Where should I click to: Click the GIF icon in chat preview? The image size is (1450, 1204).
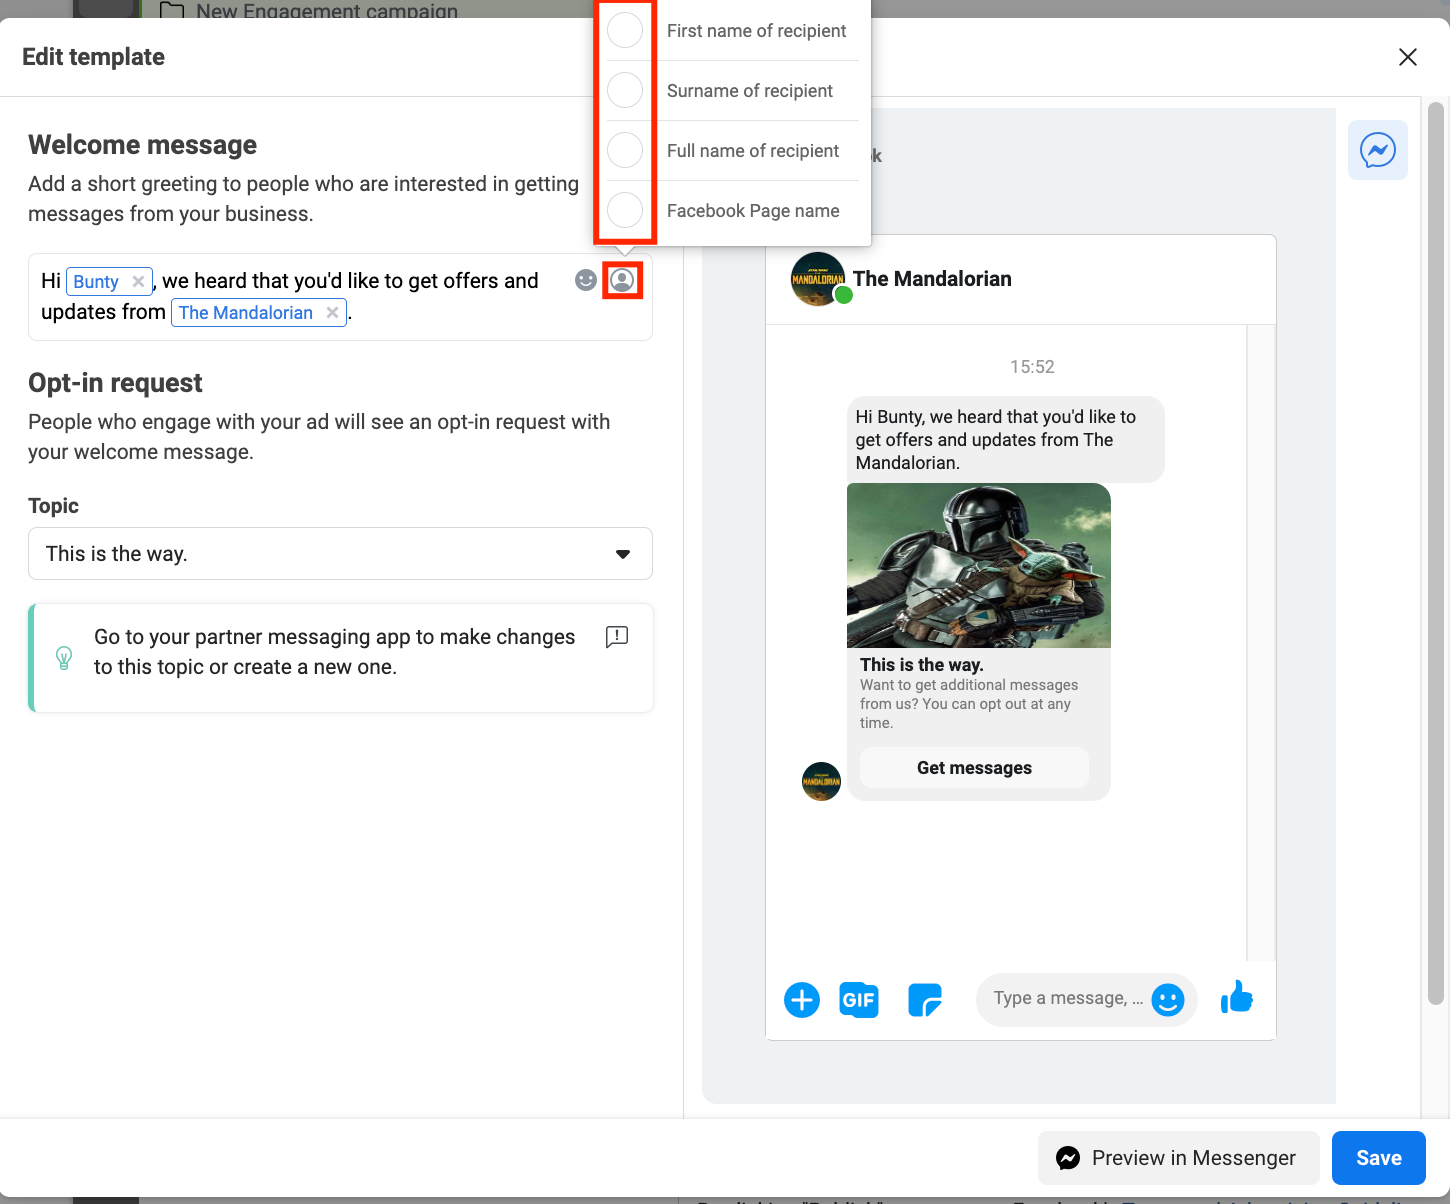click(859, 999)
